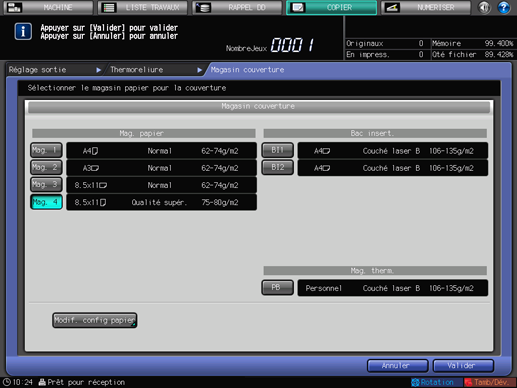
Task: Select paper tray Mag. 2
Action: [46, 167]
